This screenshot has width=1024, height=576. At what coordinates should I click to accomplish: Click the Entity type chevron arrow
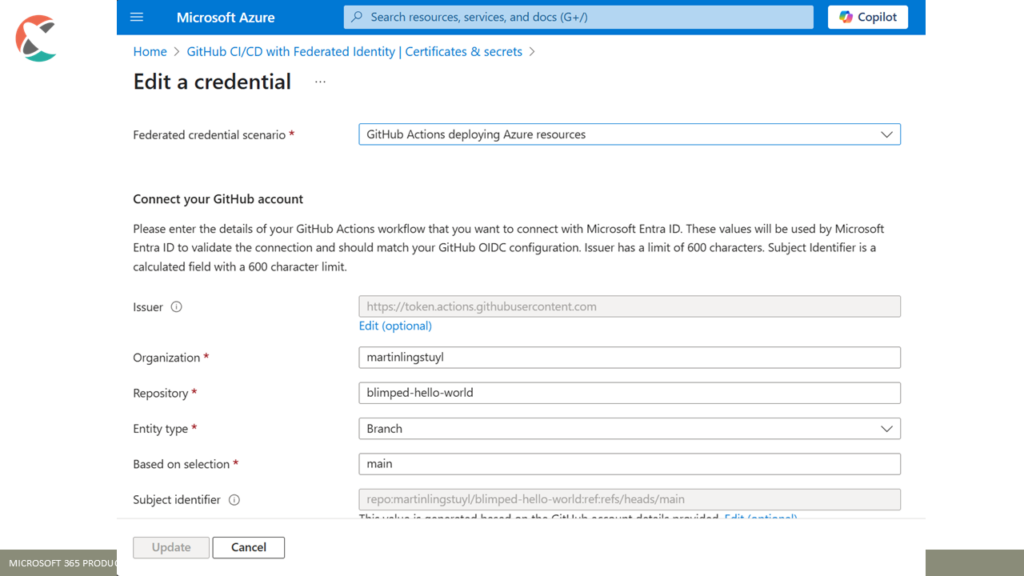(x=886, y=429)
